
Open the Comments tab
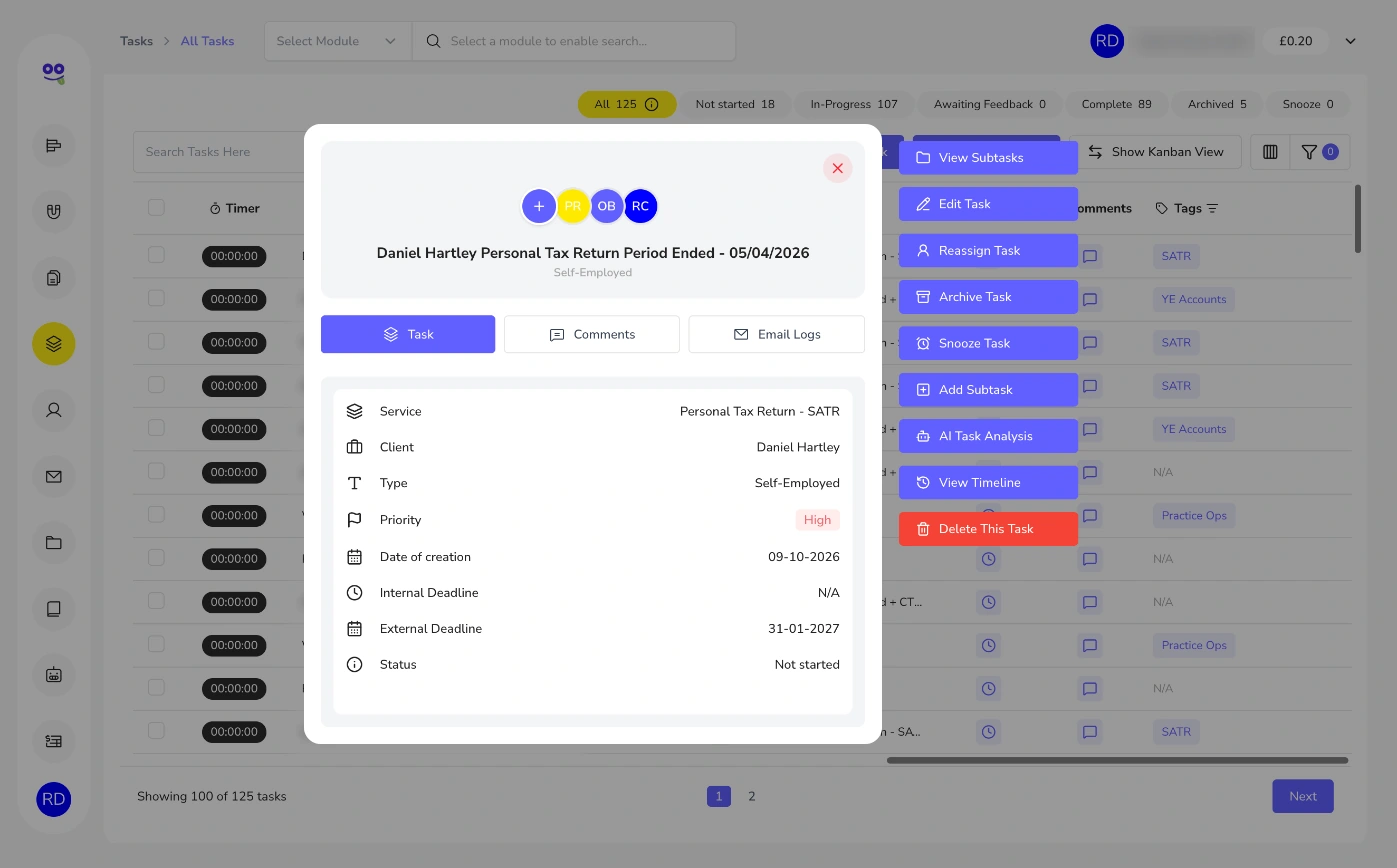coord(592,334)
